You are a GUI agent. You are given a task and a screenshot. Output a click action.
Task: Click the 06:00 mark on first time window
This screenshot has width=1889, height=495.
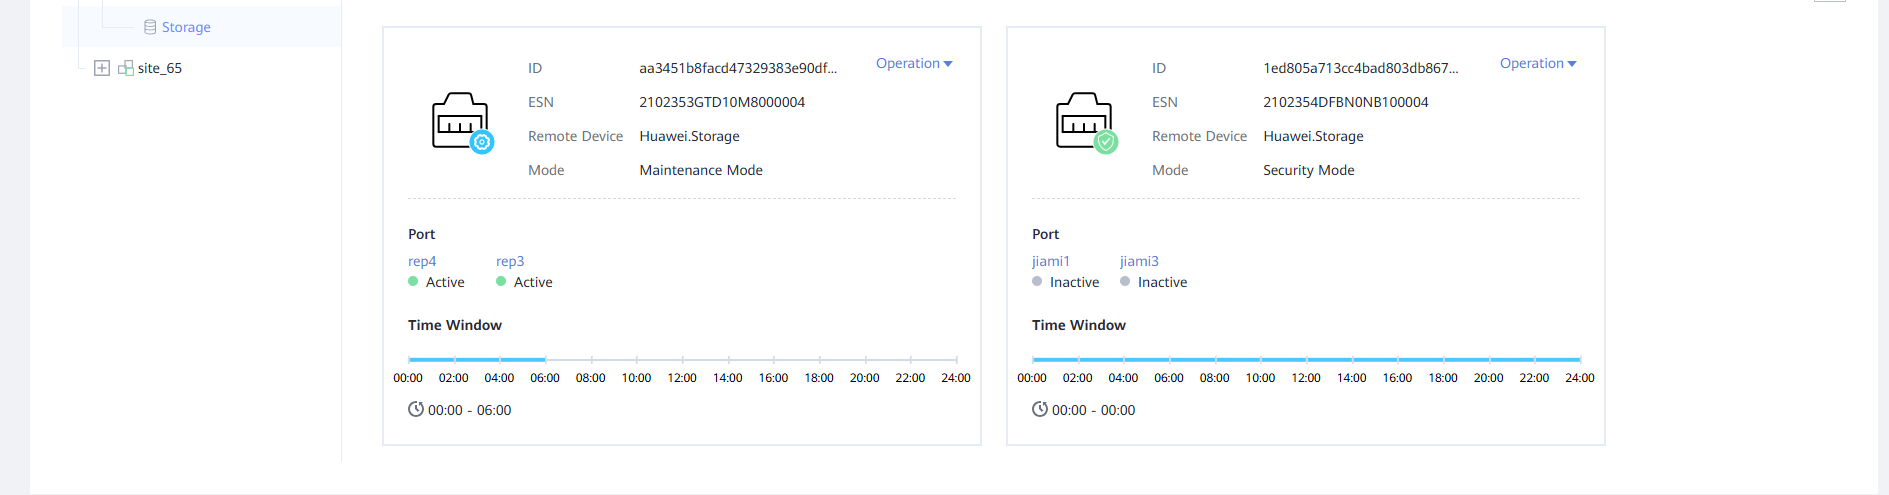click(545, 359)
